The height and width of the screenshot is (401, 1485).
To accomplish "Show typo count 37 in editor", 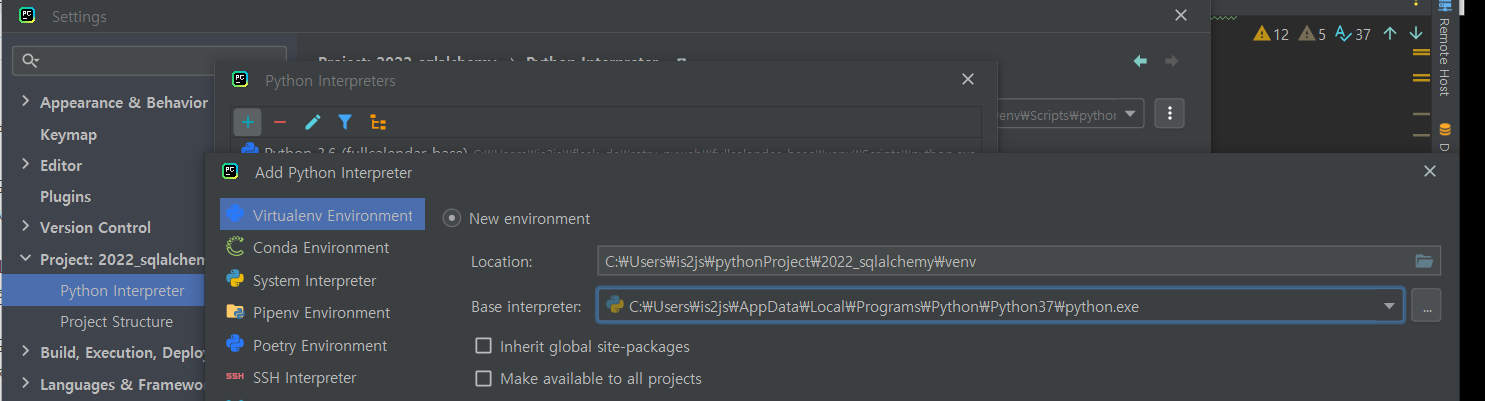I will (x=1353, y=34).
